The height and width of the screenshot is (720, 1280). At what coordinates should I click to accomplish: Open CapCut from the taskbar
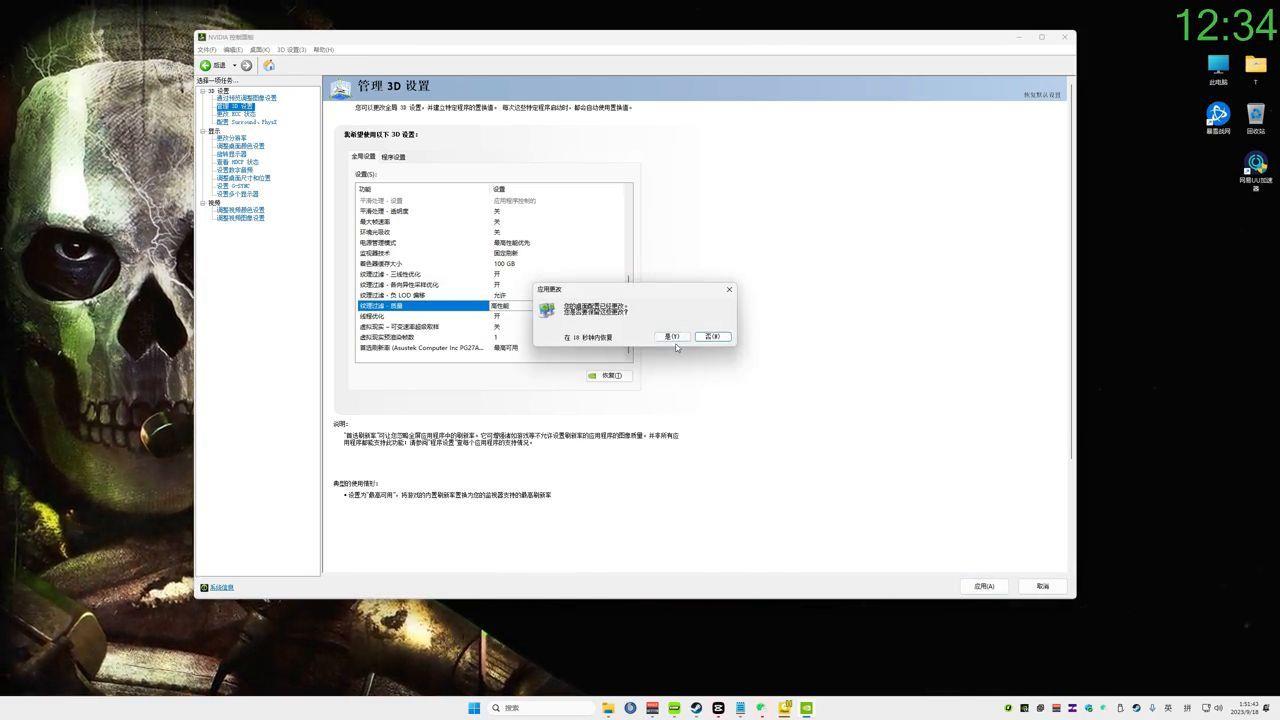tap(718, 708)
